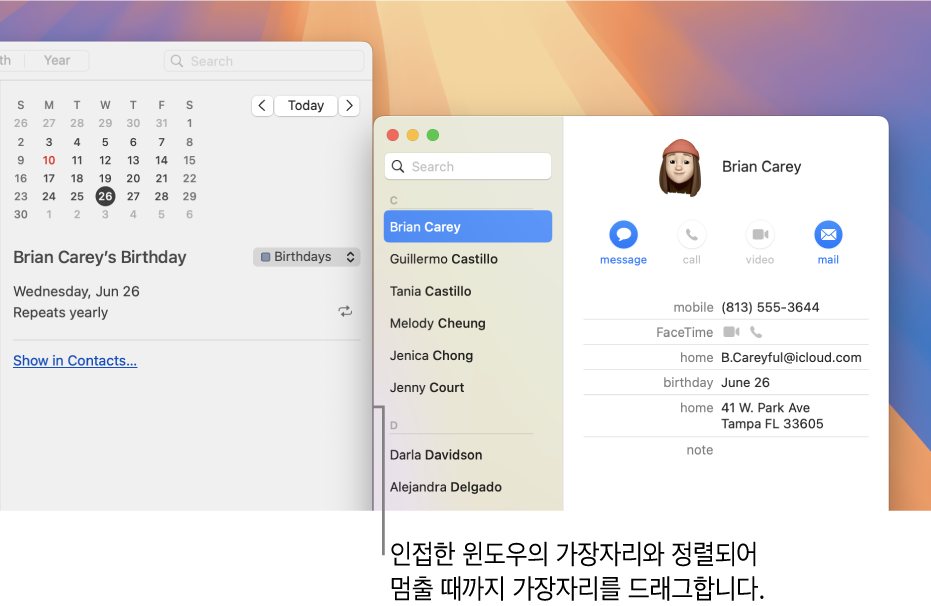Select Brian Carey in contacts list

pyautogui.click(x=468, y=226)
